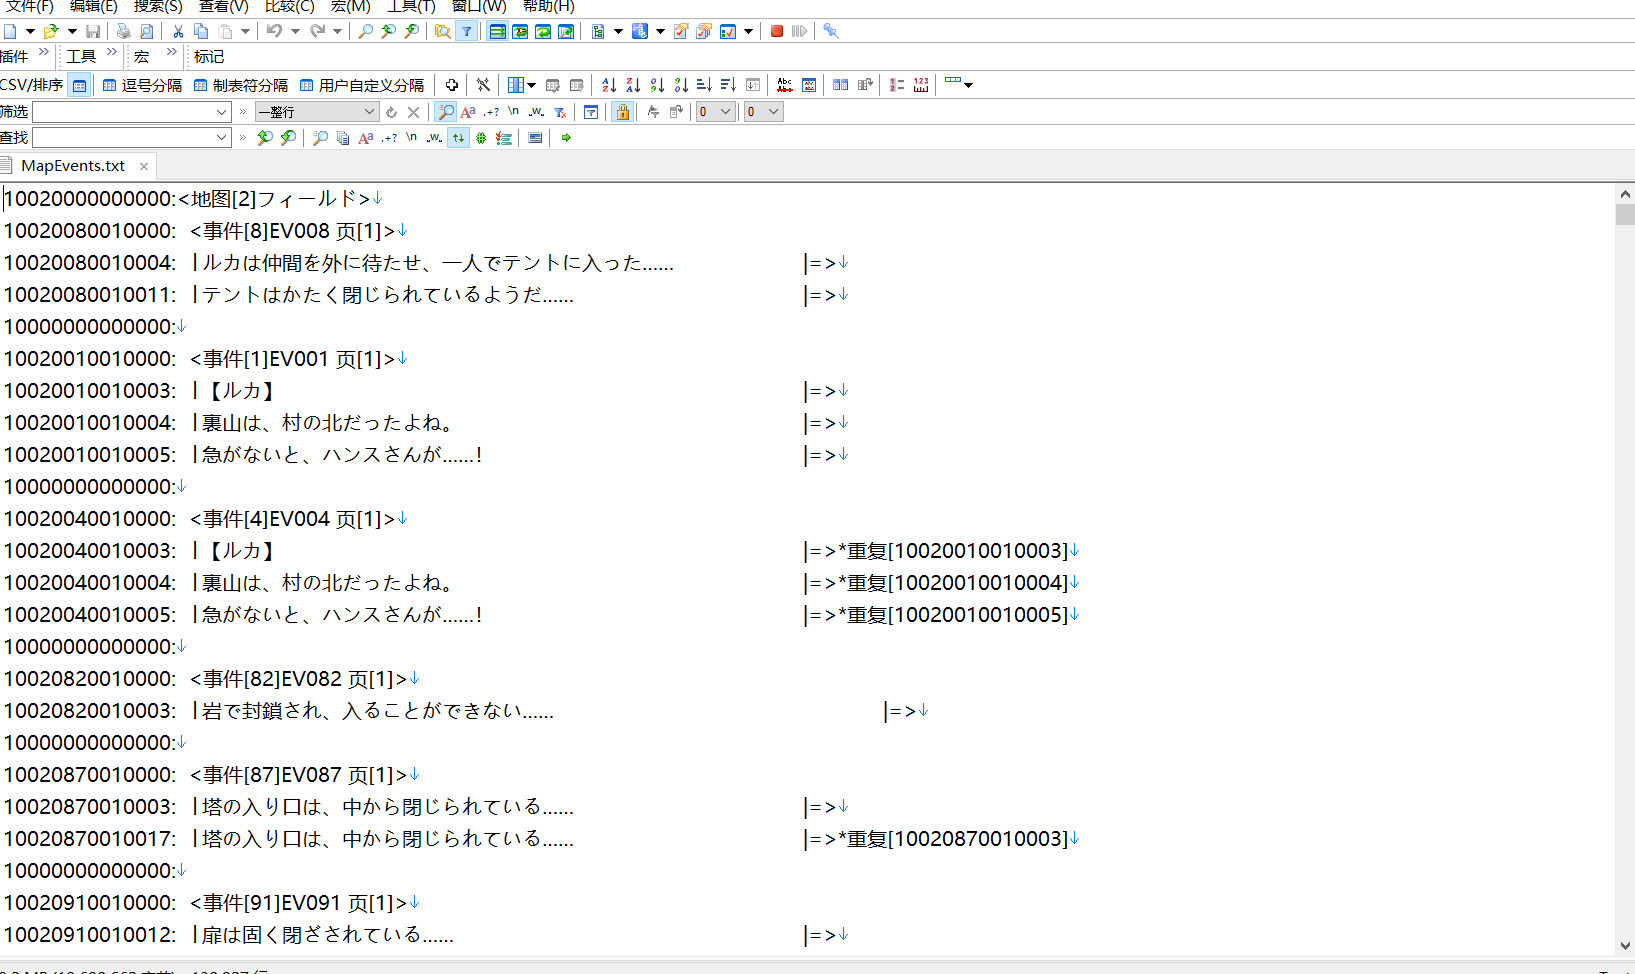Click vertical scrollbar up arrow

click(x=1625, y=194)
